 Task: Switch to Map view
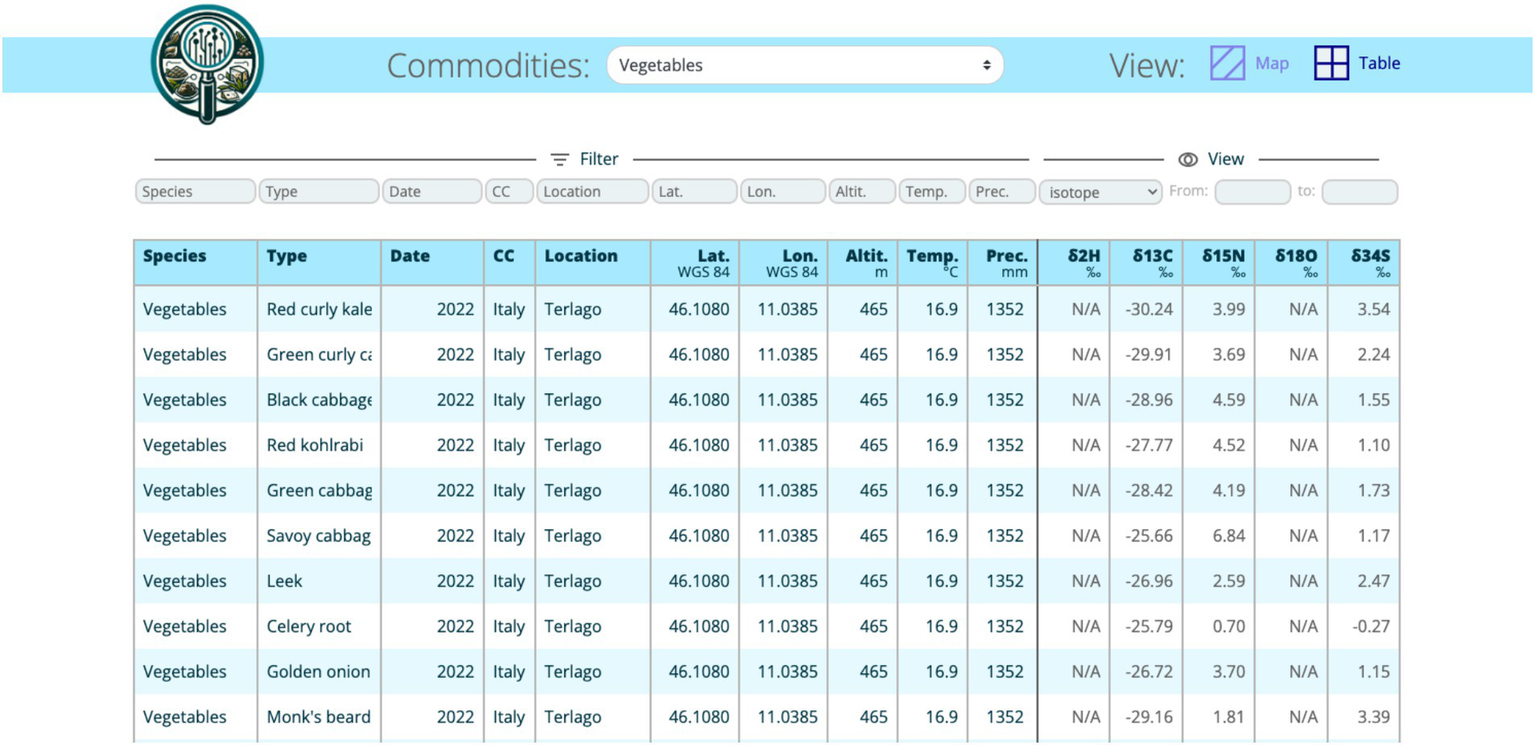point(1271,63)
